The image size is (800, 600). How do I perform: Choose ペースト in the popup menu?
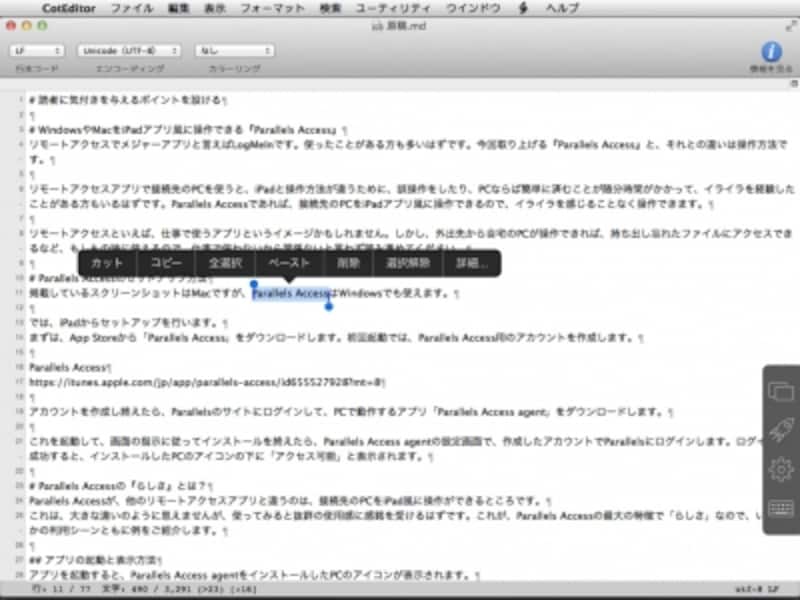pyautogui.click(x=289, y=263)
